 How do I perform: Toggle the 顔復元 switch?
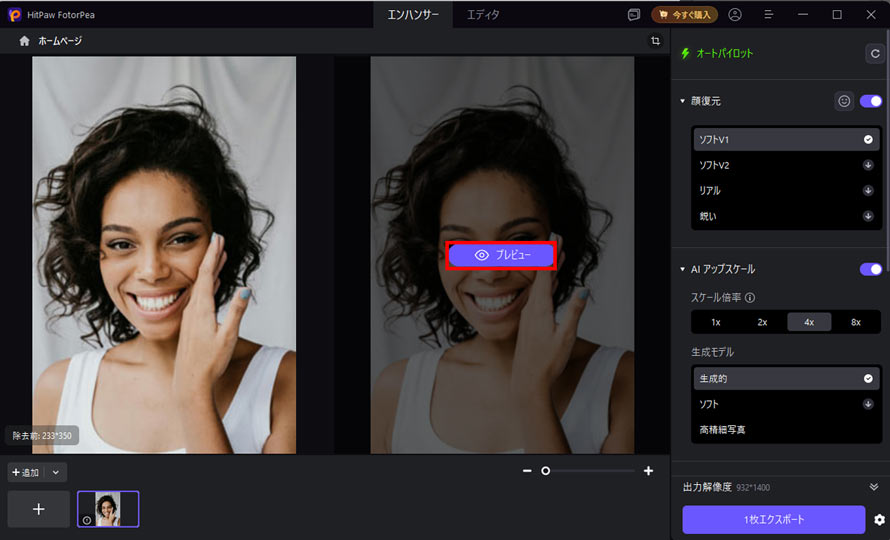tap(871, 101)
